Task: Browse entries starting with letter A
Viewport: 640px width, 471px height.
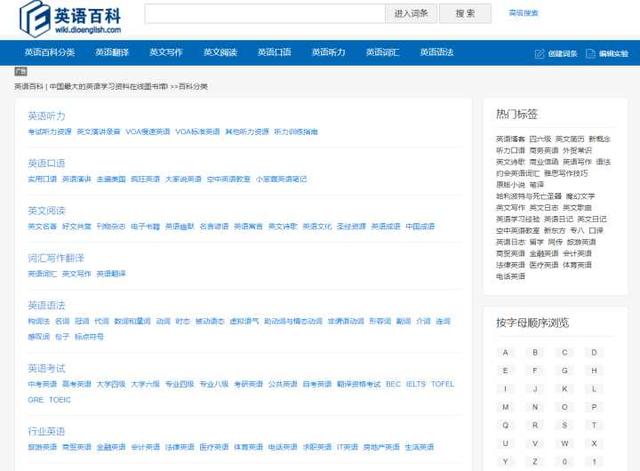Action: click(x=505, y=353)
